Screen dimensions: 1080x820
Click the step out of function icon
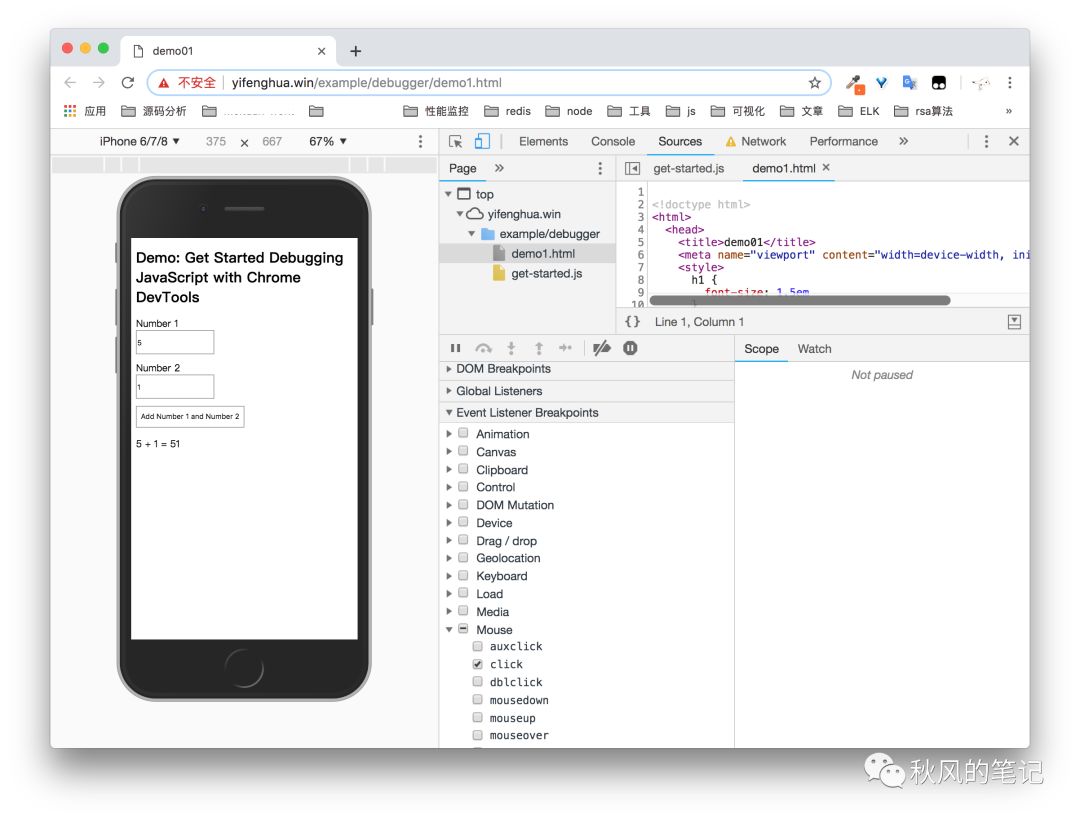[539, 348]
